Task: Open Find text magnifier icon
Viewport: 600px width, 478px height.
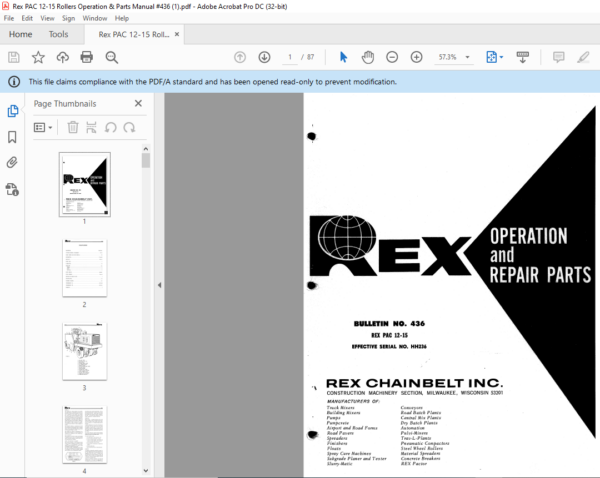Action: 112,57
